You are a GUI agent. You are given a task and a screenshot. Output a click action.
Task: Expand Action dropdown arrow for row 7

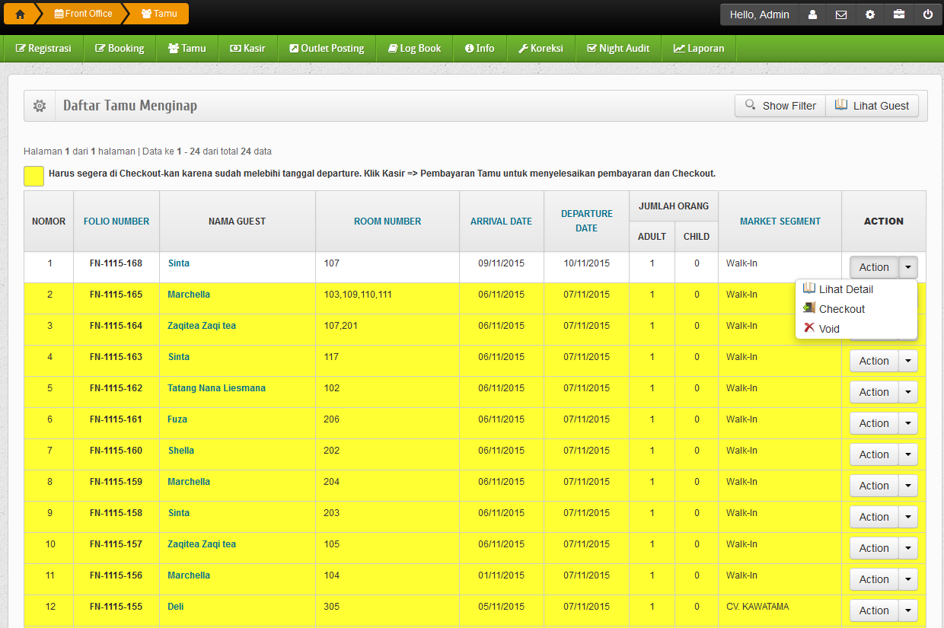coord(908,455)
